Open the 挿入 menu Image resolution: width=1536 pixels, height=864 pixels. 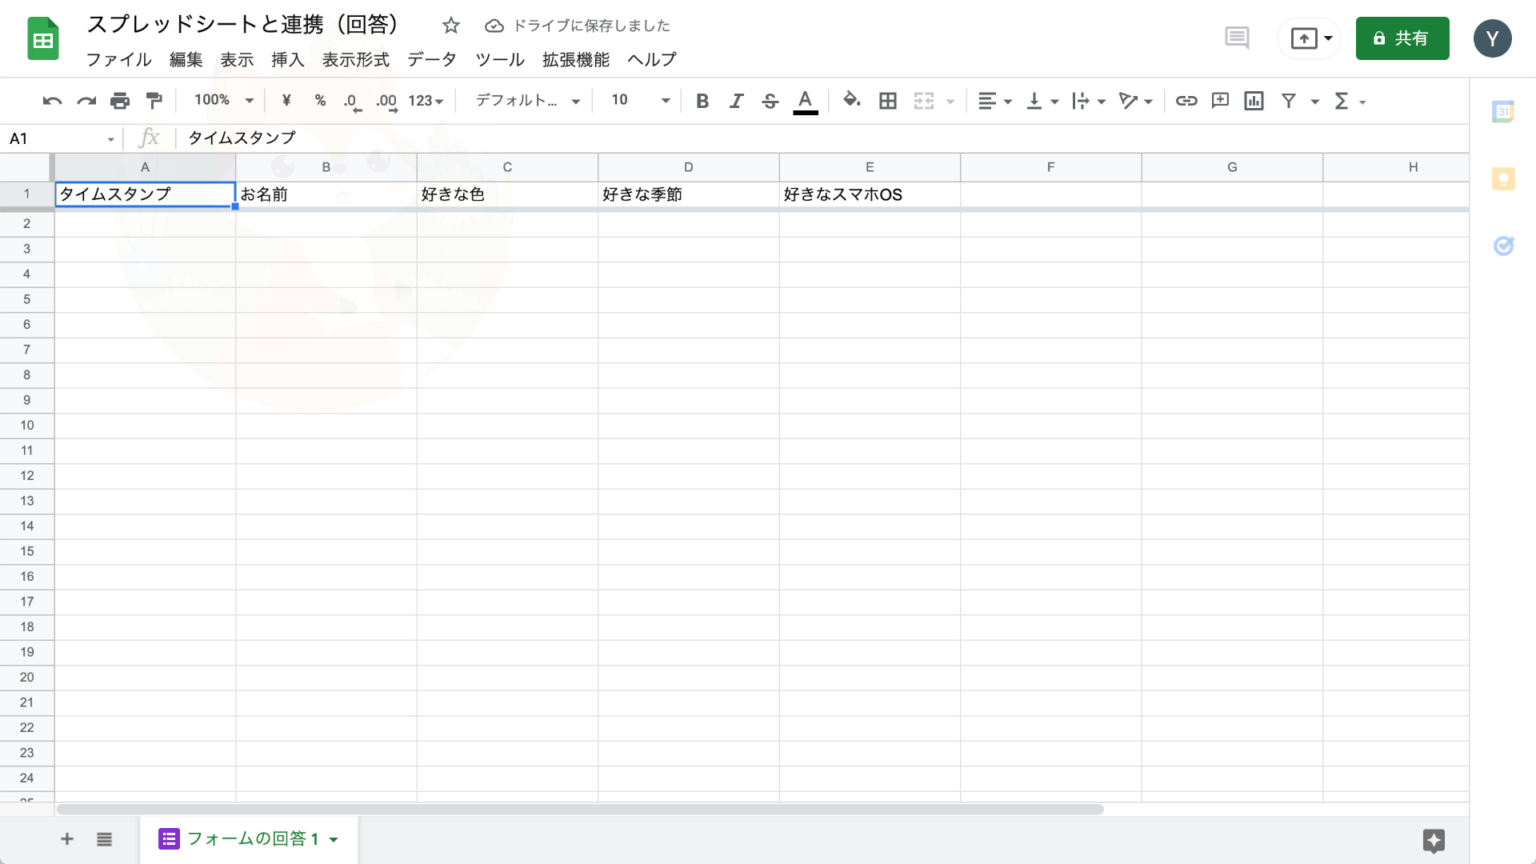pos(288,60)
